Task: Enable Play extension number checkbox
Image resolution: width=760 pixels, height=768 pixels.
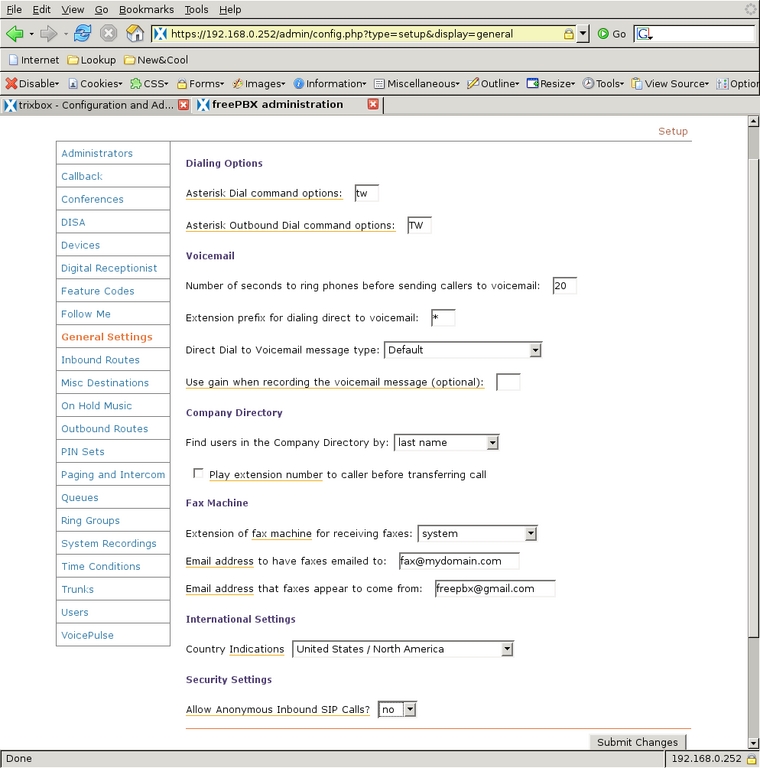Action: (x=199, y=474)
